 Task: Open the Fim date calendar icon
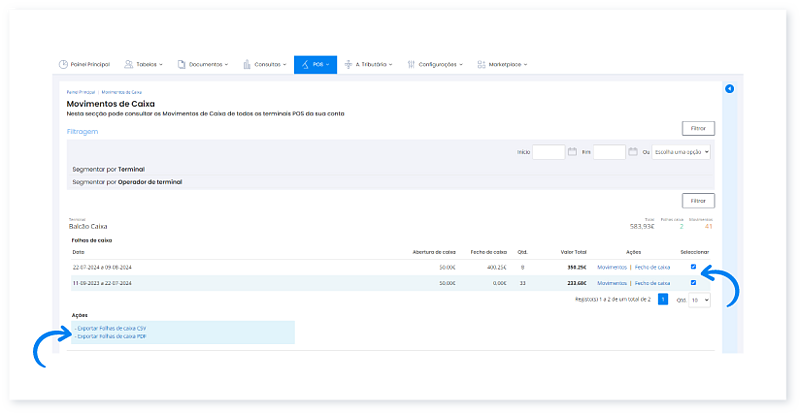pyautogui.click(x=632, y=152)
